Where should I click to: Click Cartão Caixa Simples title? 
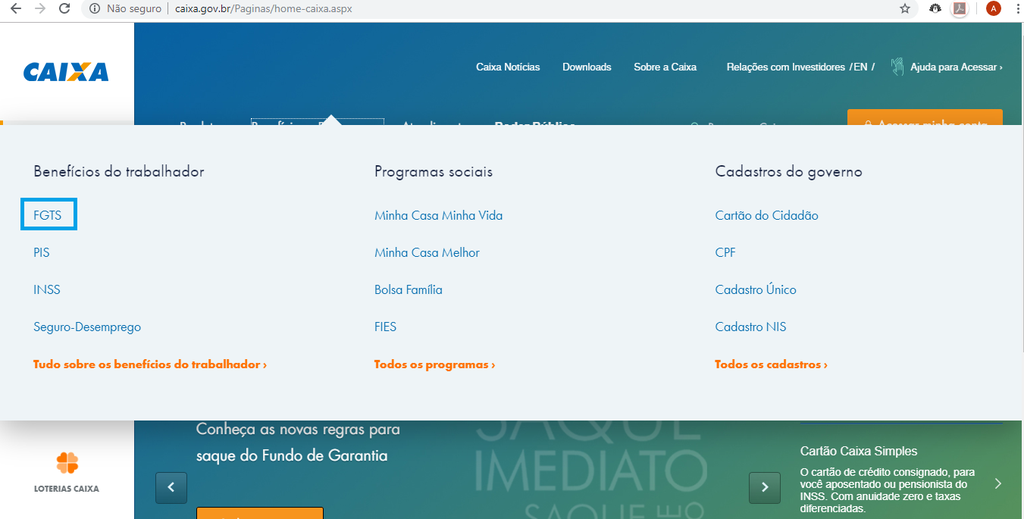pyautogui.click(x=859, y=451)
